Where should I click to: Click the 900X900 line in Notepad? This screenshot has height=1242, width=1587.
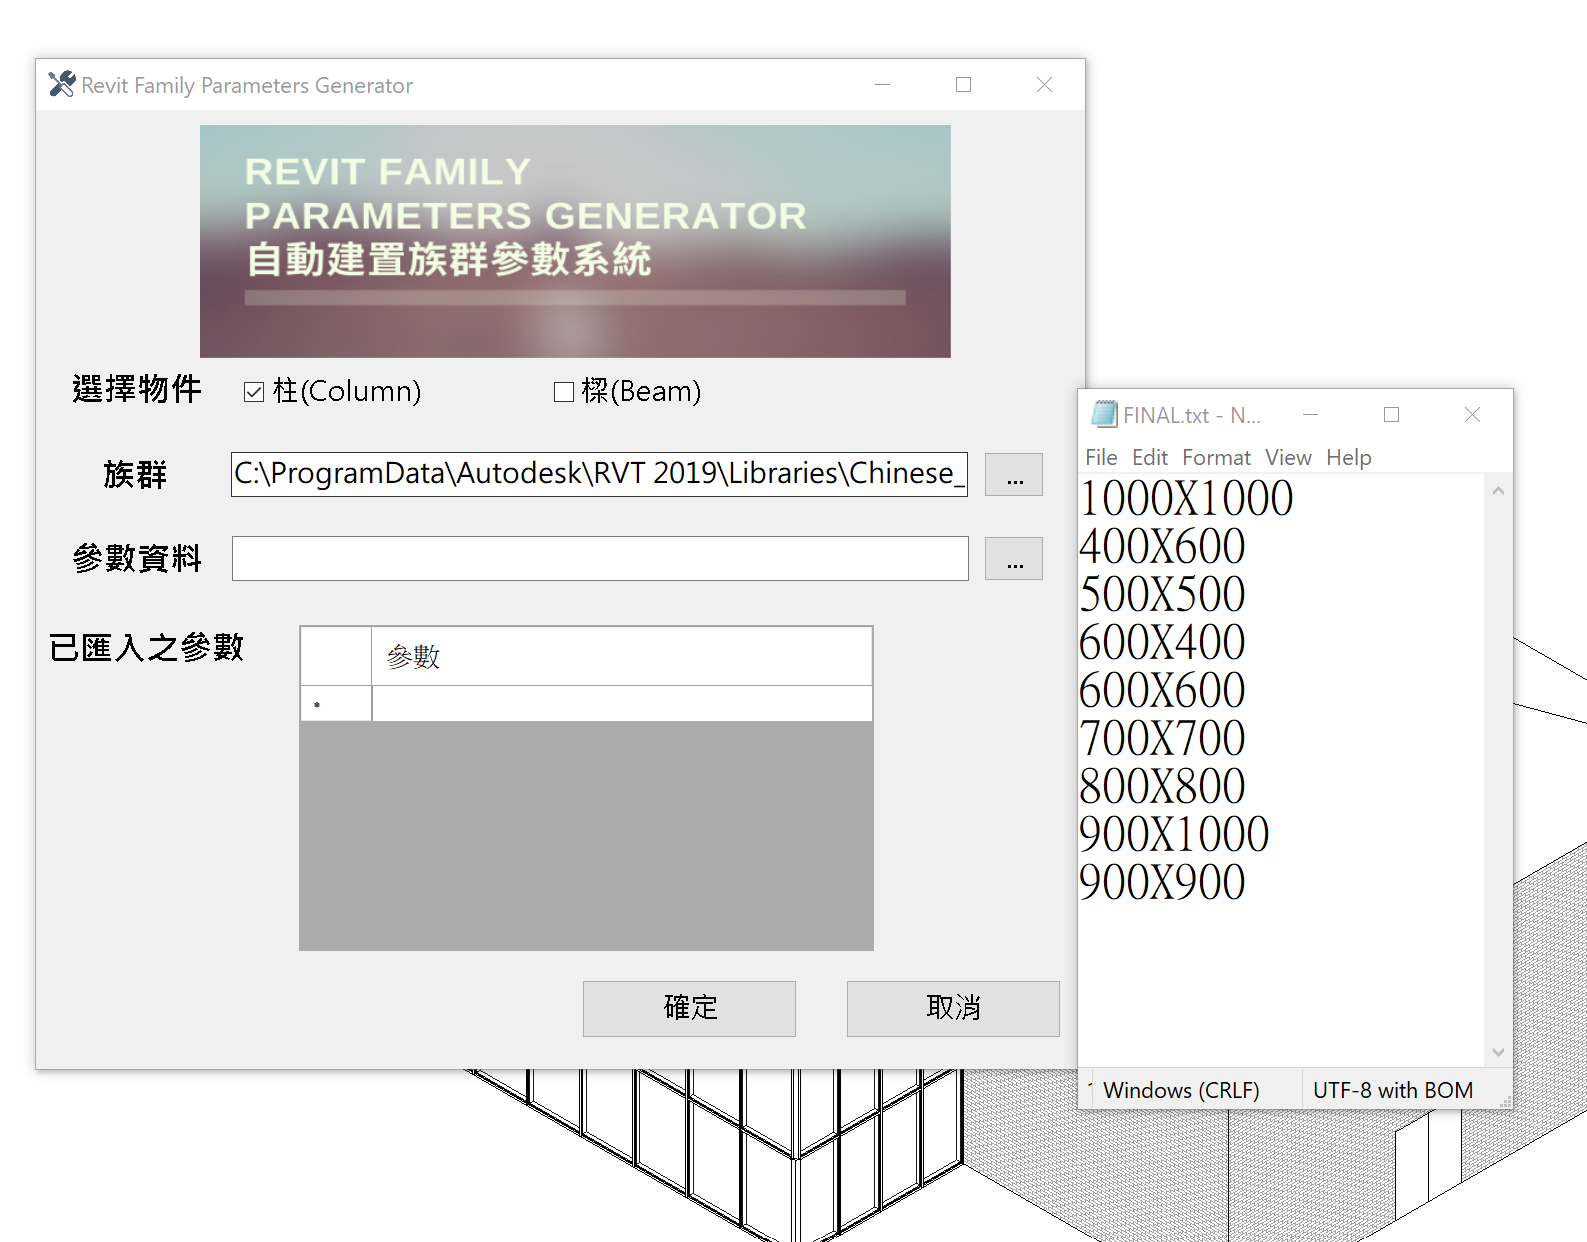[x=1162, y=883]
